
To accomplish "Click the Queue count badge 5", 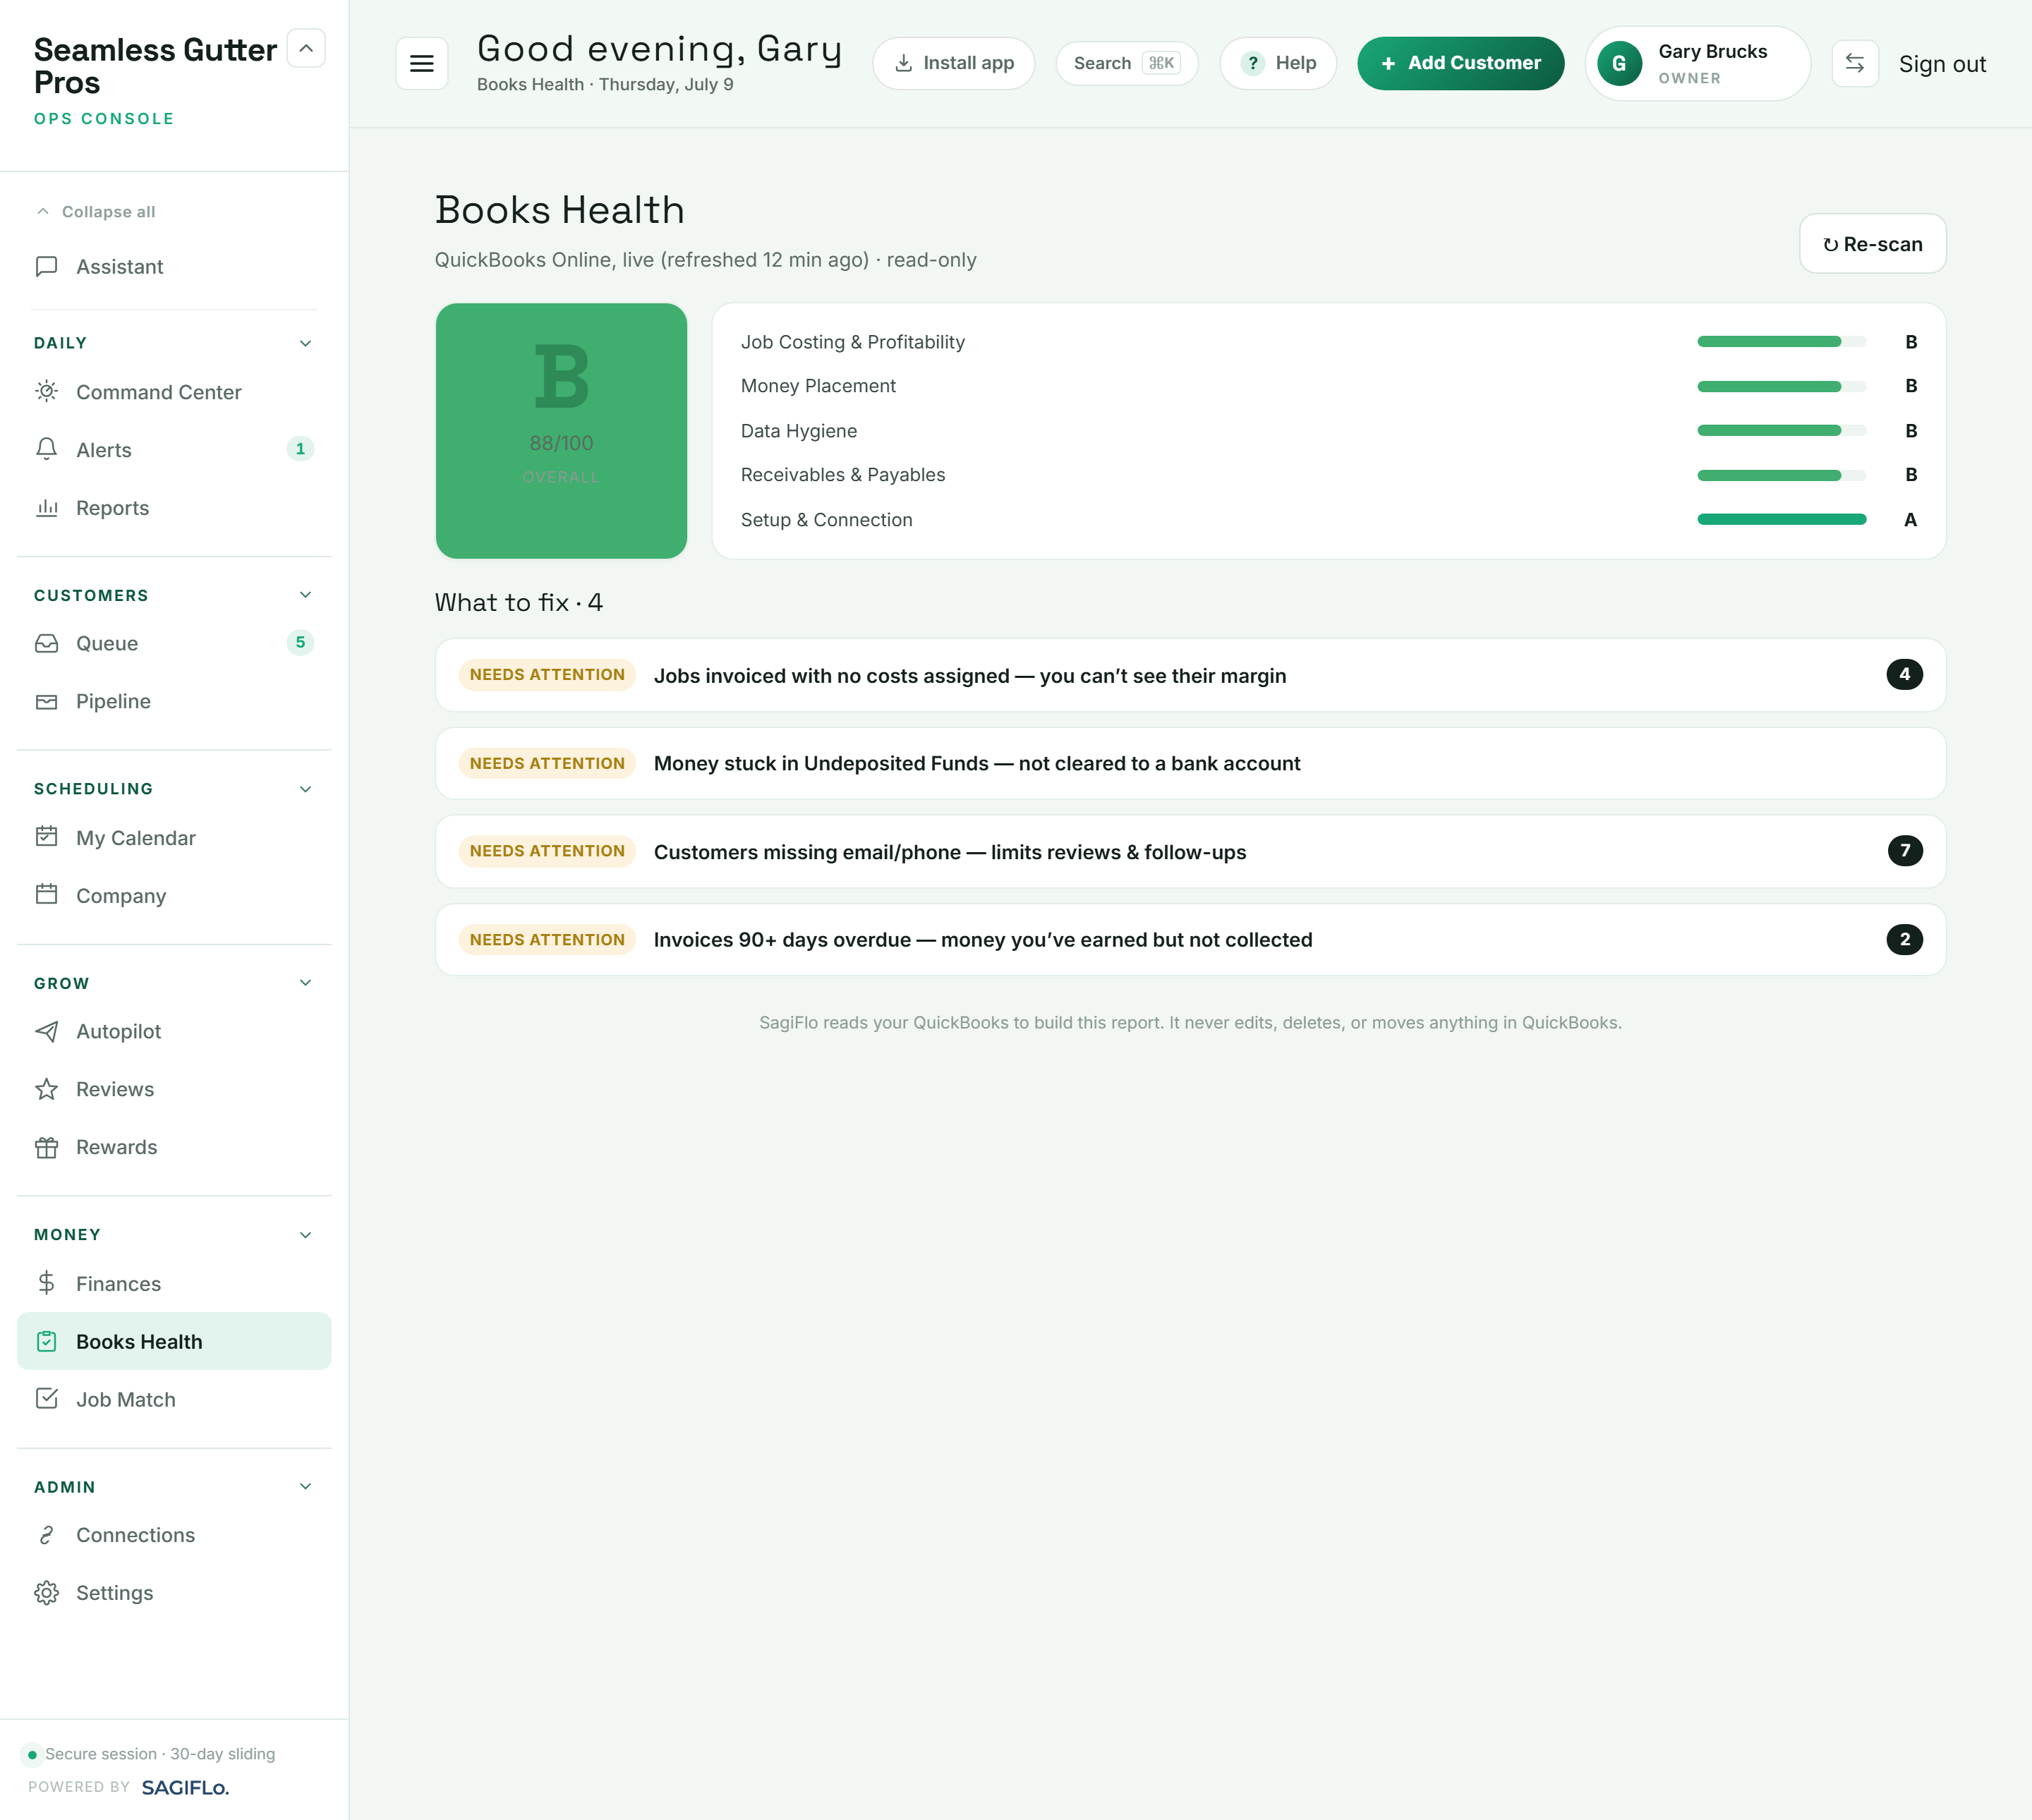I will point(300,643).
